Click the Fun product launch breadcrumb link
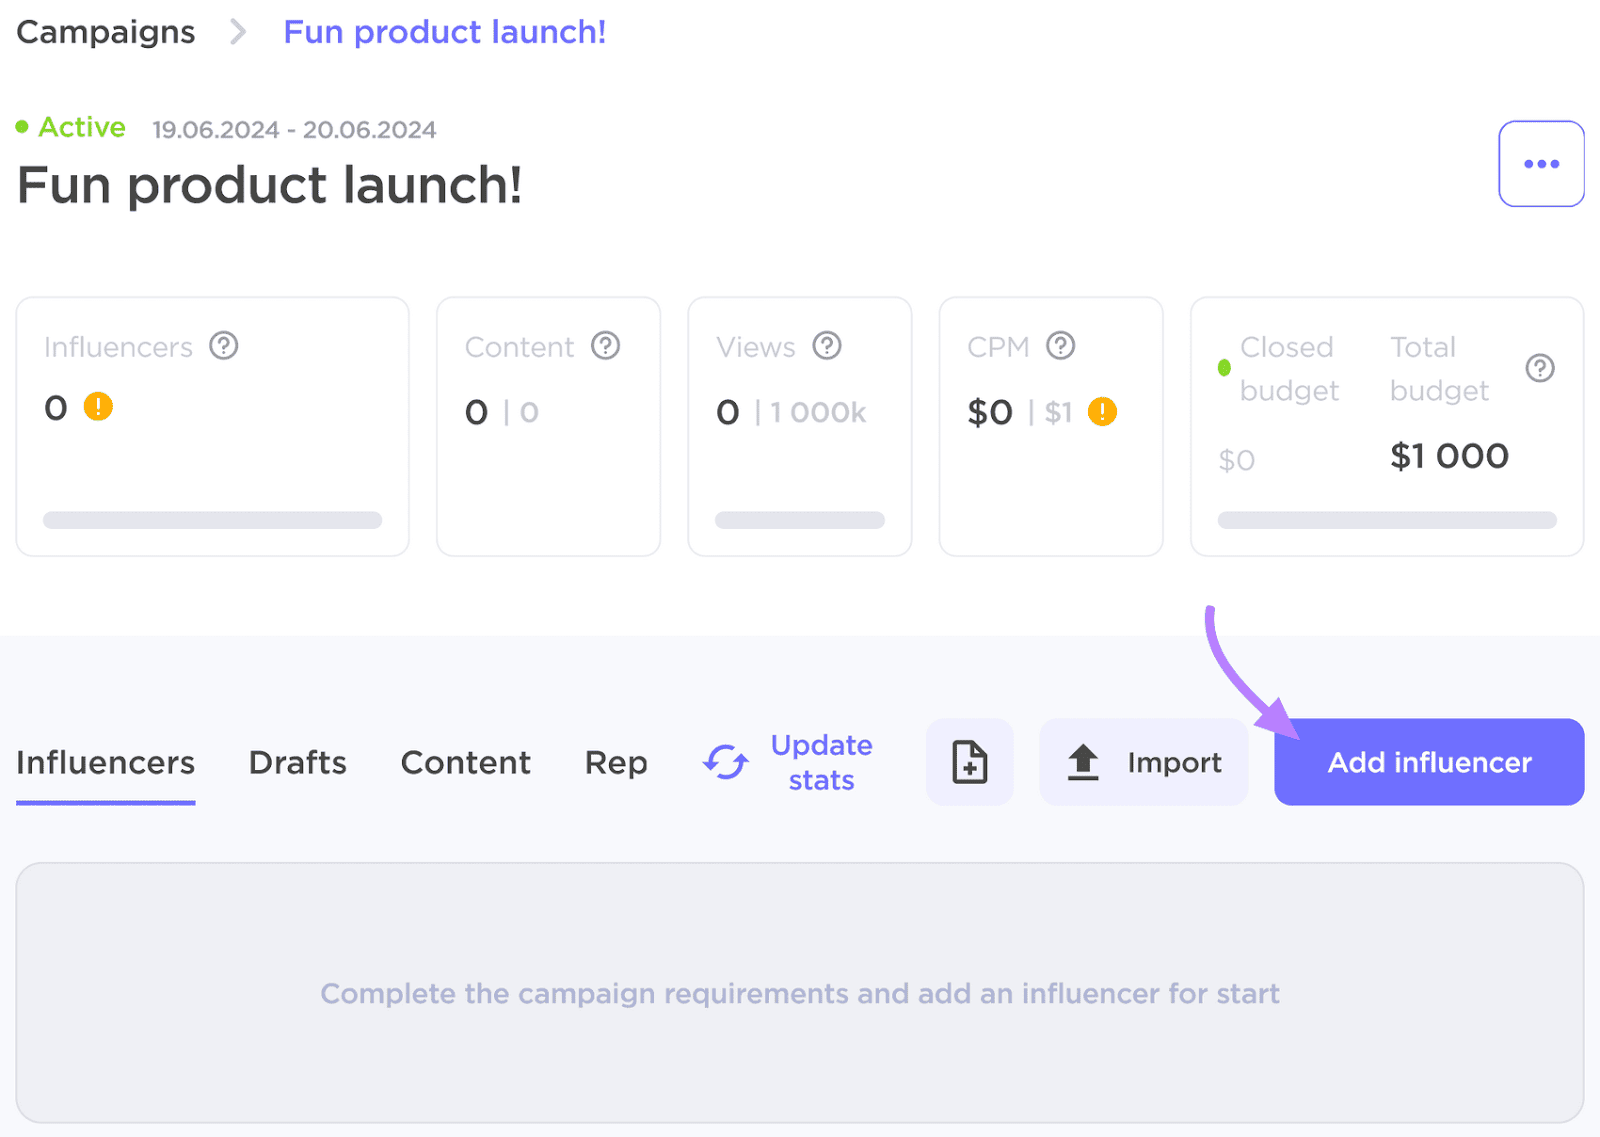This screenshot has height=1137, width=1600. pyautogui.click(x=444, y=31)
